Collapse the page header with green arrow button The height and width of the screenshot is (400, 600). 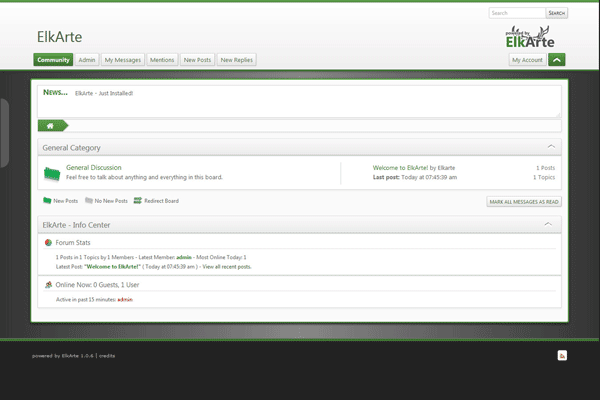(557, 60)
